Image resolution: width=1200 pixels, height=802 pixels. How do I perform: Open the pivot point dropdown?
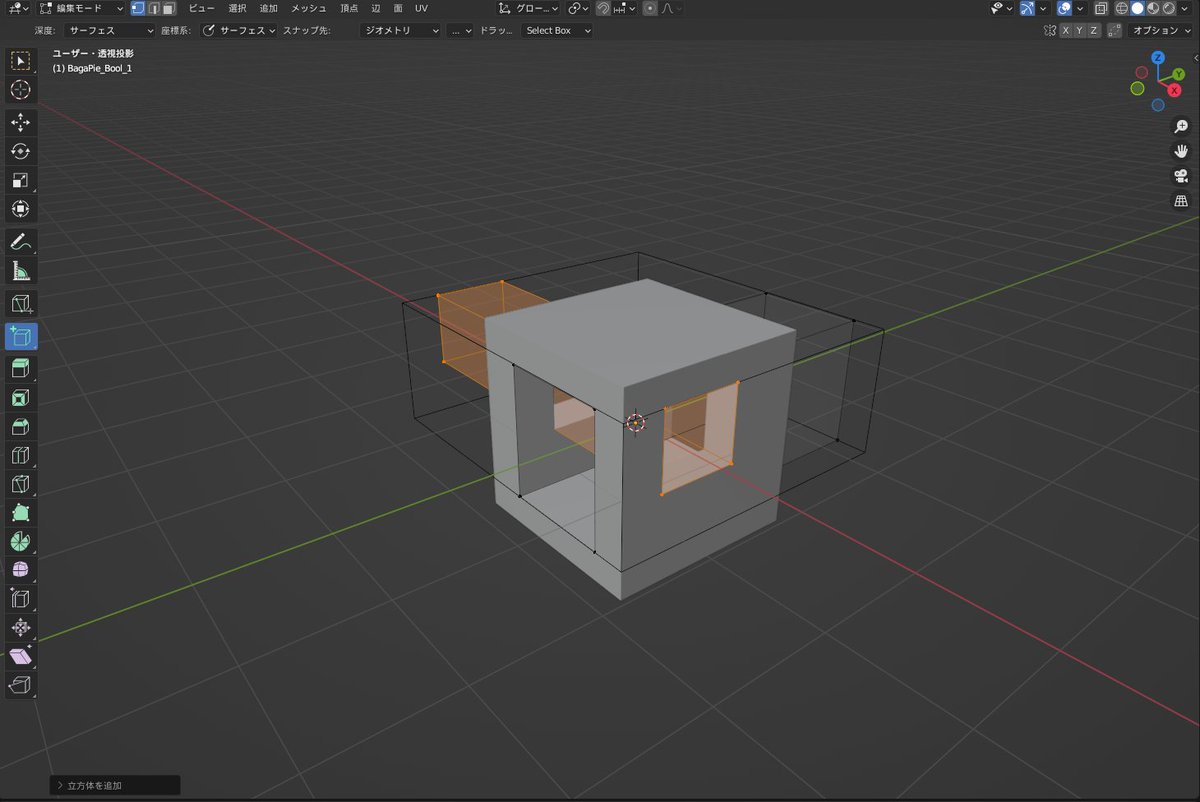[x=578, y=8]
